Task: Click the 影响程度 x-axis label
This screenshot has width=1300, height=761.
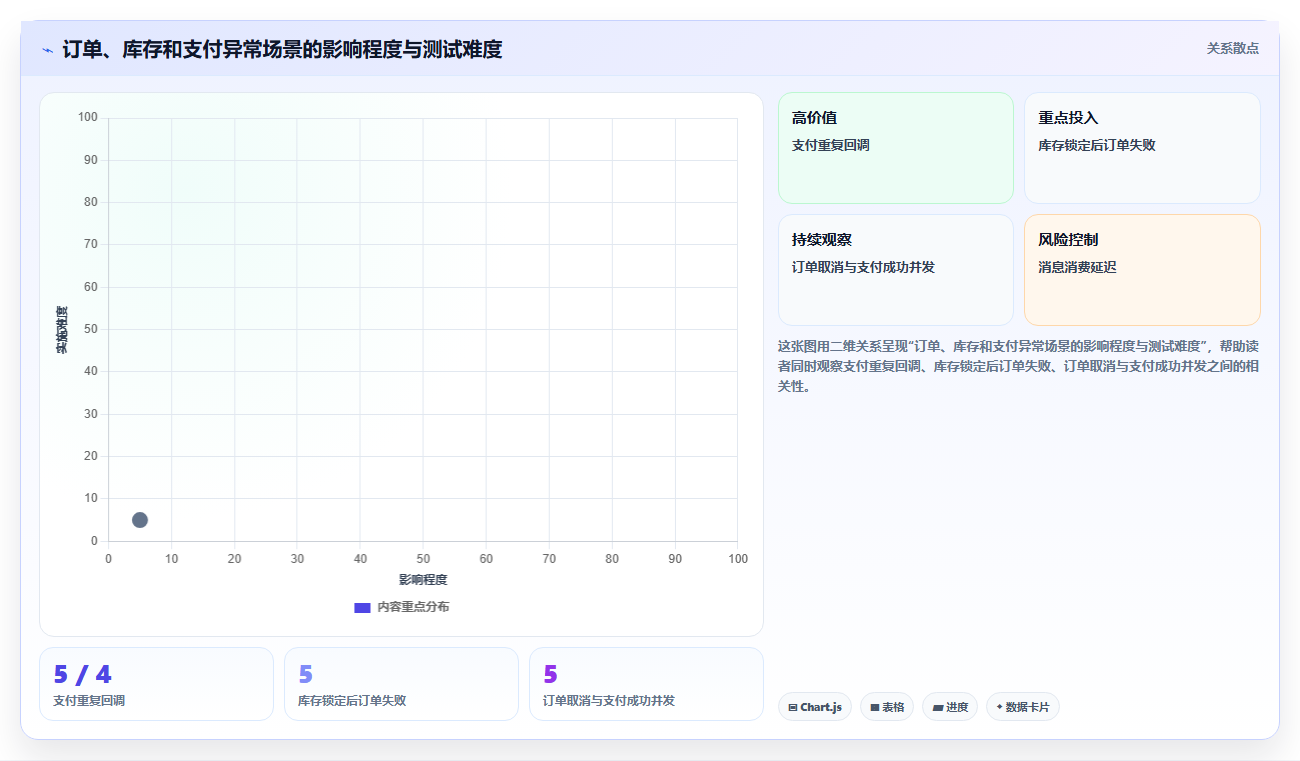Action: pyautogui.click(x=423, y=580)
